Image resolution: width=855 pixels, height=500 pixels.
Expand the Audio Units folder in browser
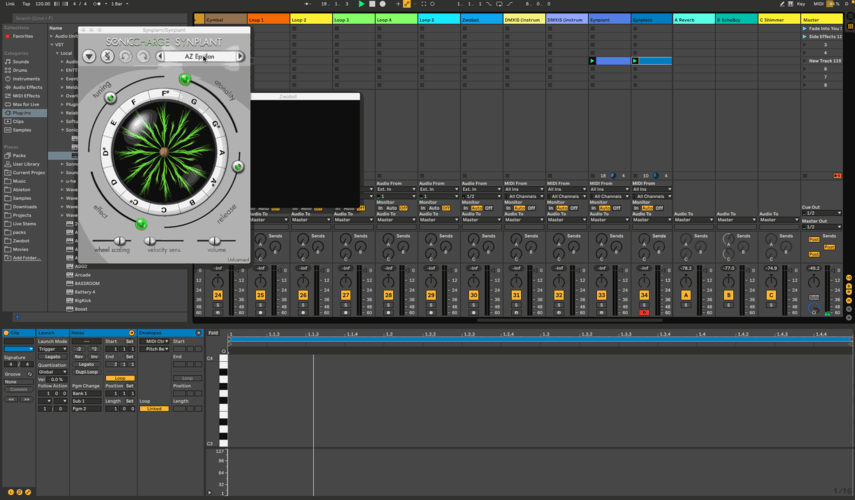(52, 36)
